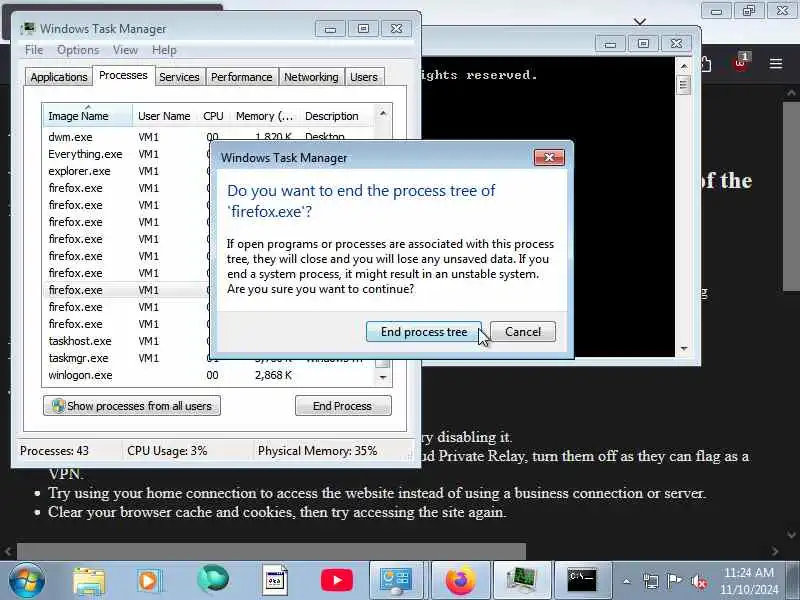
Task: Sort by CPU column header
Action: coord(213,116)
